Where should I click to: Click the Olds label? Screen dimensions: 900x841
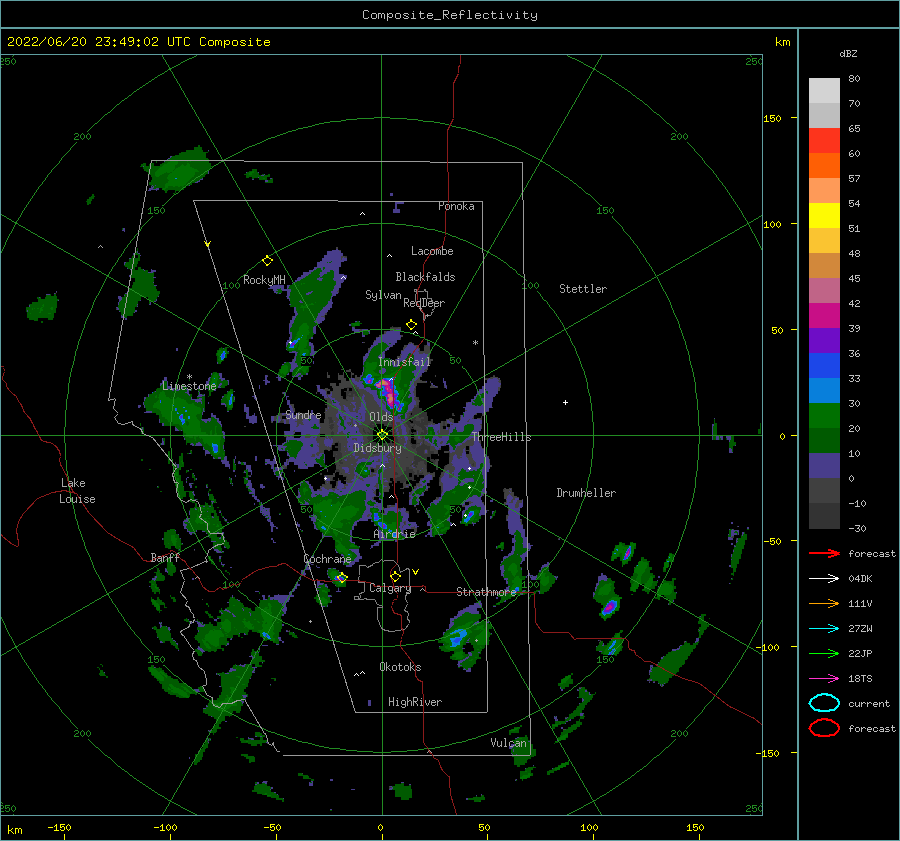[381, 417]
